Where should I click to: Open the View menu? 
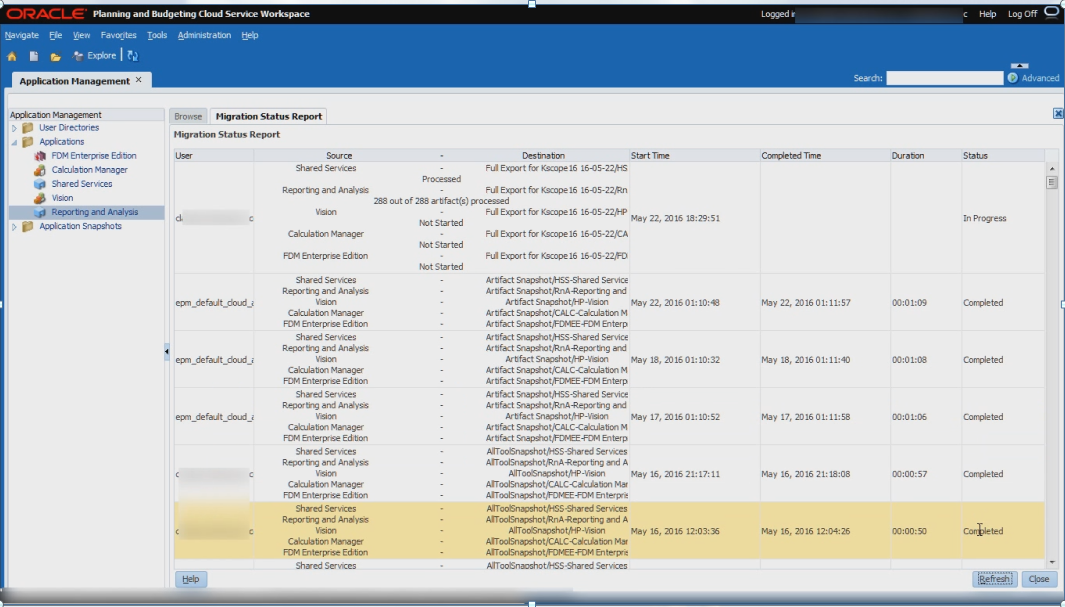click(x=82, y=35)
